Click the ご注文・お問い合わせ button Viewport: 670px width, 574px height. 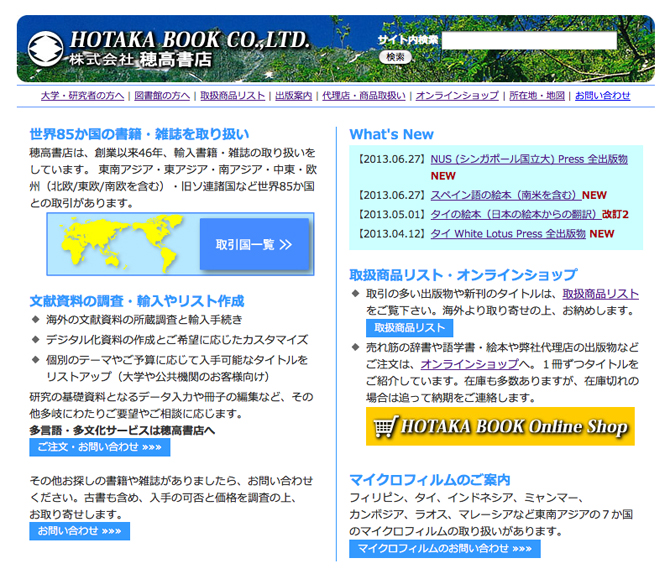click(x=100, y=447)
